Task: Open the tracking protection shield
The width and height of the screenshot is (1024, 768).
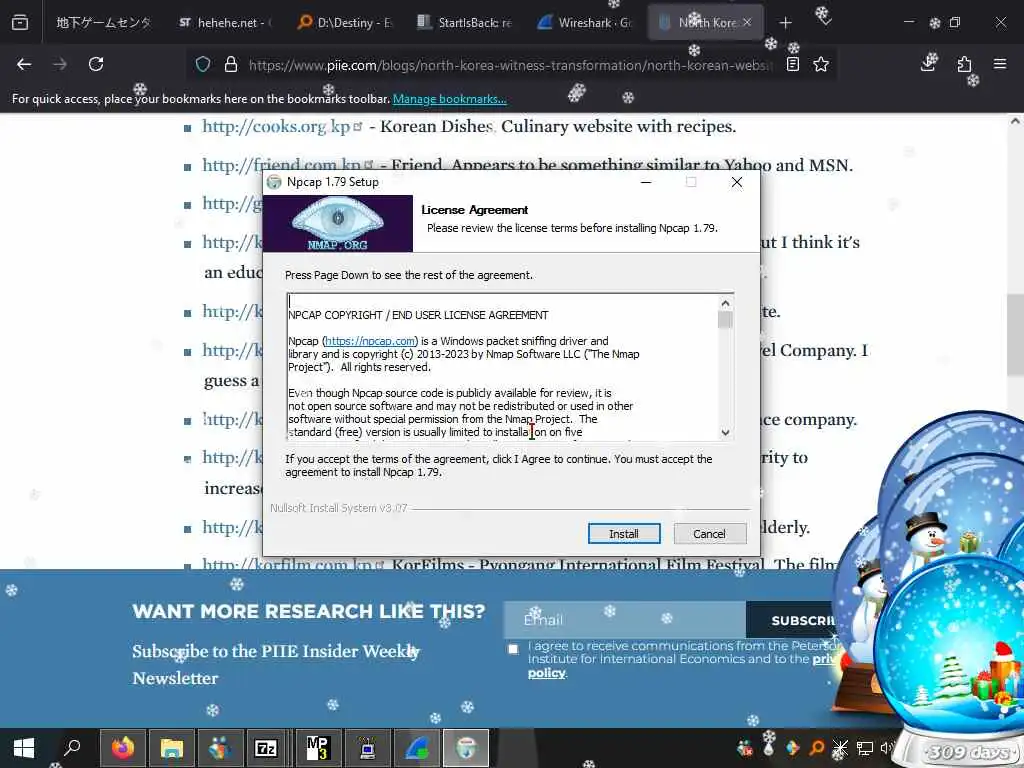Action: pyautogui.click(x=203, y=64)
